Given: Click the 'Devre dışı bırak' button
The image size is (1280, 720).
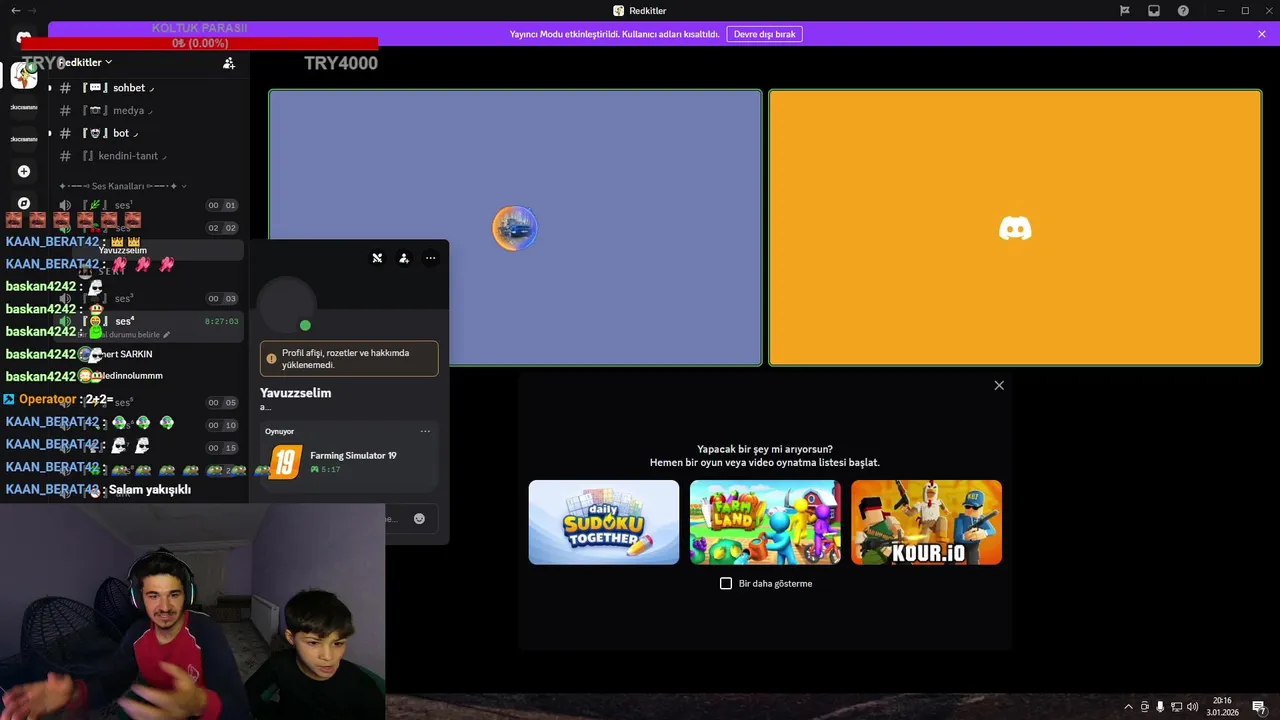Looking at the screenshot, I should (764, 34).
